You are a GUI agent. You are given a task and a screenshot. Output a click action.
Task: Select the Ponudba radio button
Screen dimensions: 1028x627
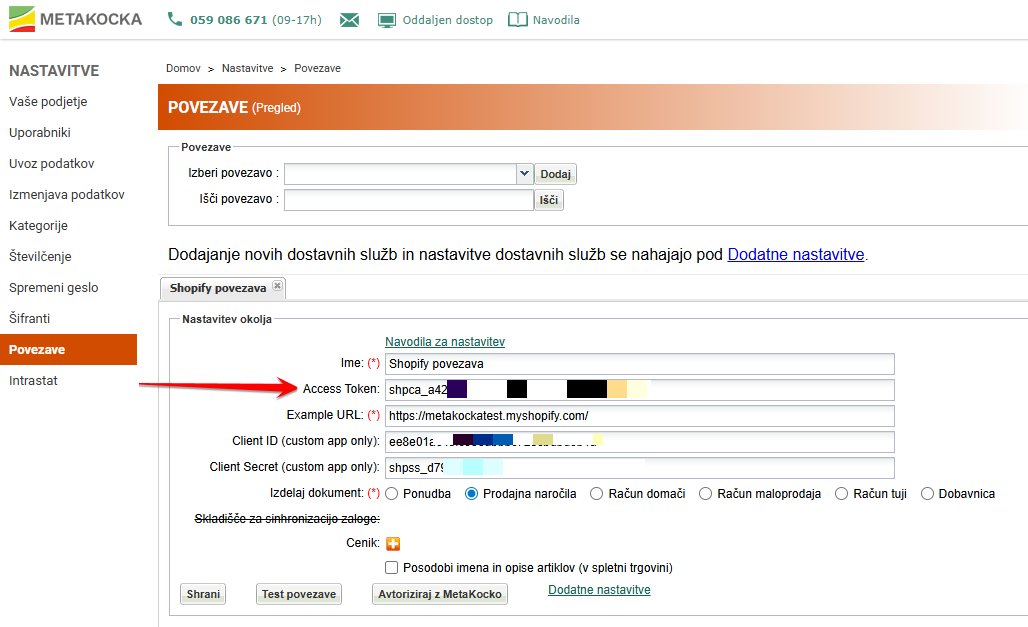click(392, 494)
